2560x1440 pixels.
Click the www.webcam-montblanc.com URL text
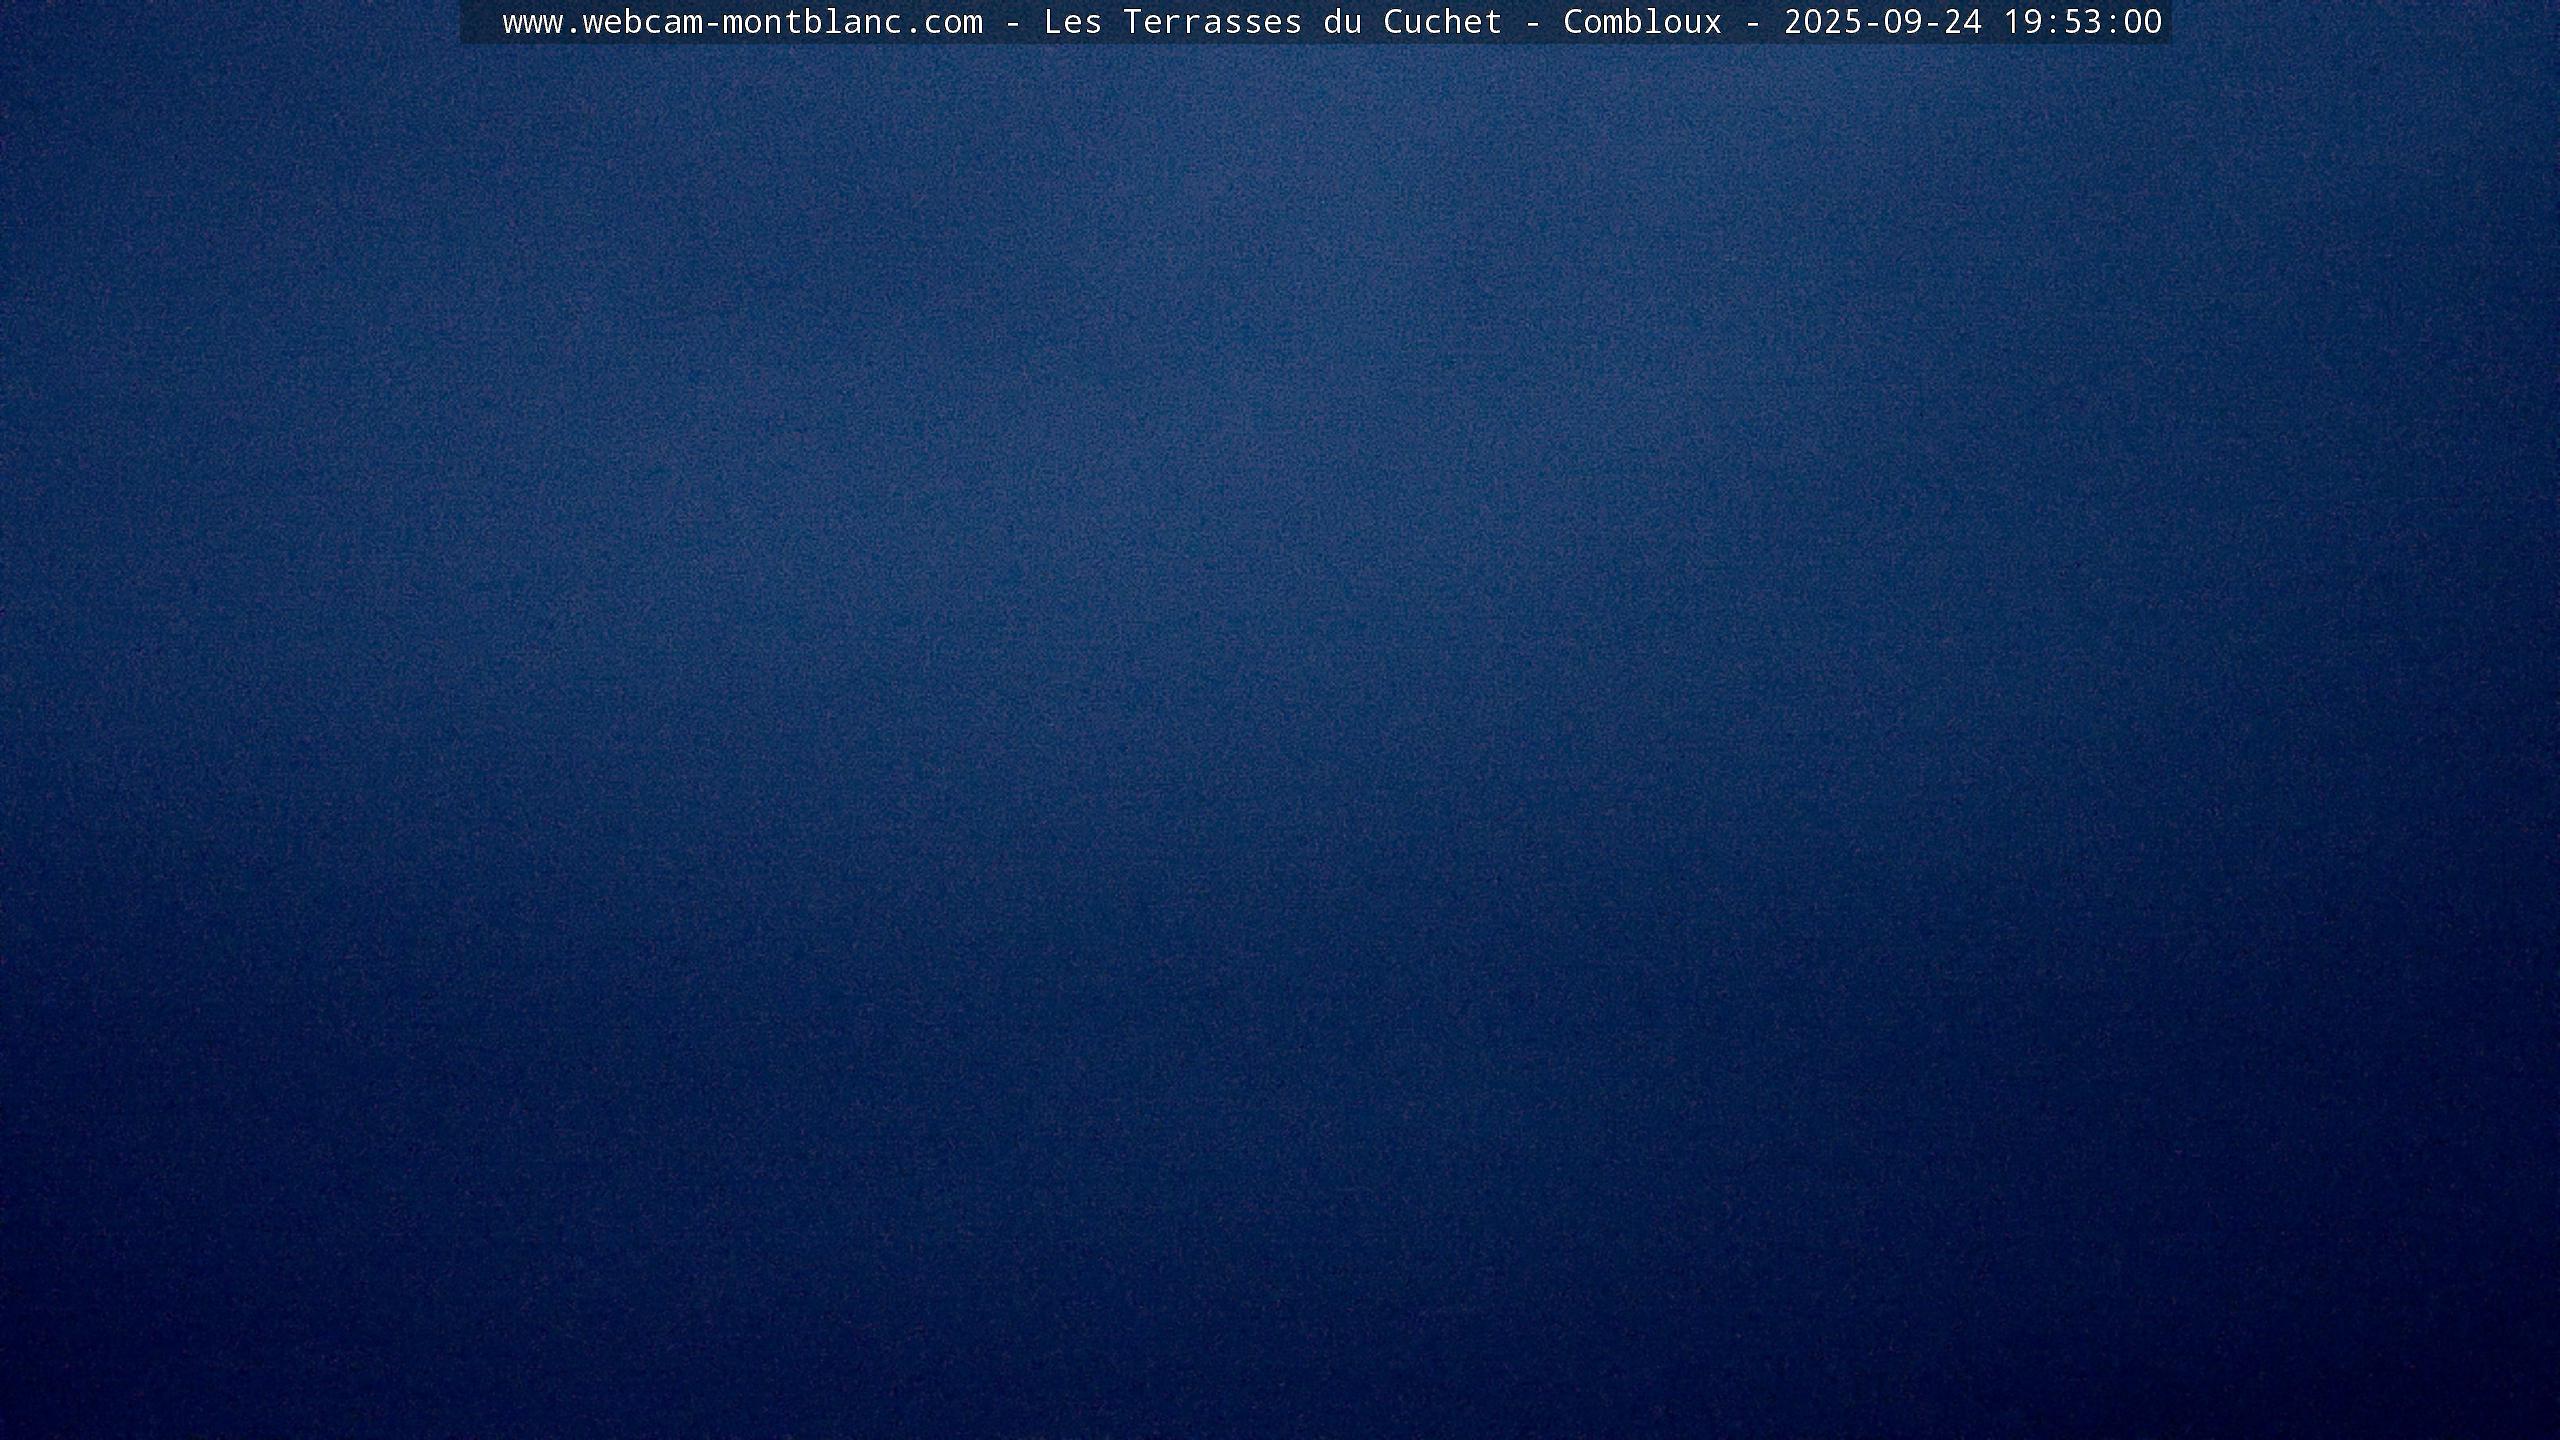click(x=742, y=22)
